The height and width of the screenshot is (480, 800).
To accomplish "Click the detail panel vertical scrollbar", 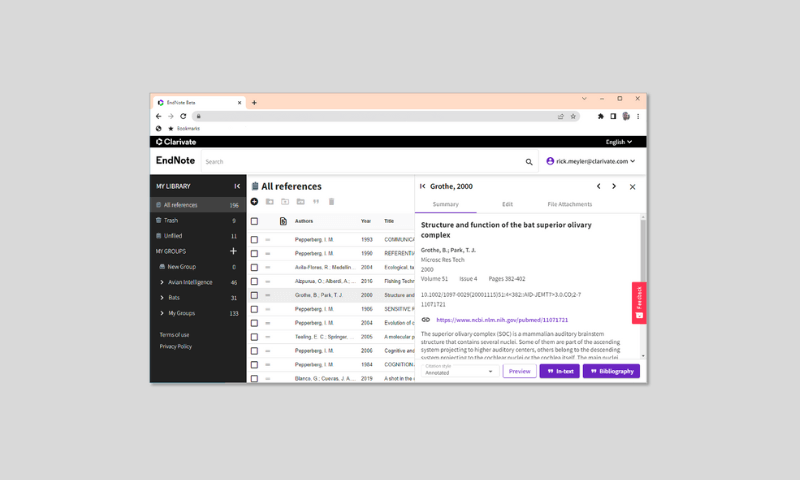I will tap(643, 250).
